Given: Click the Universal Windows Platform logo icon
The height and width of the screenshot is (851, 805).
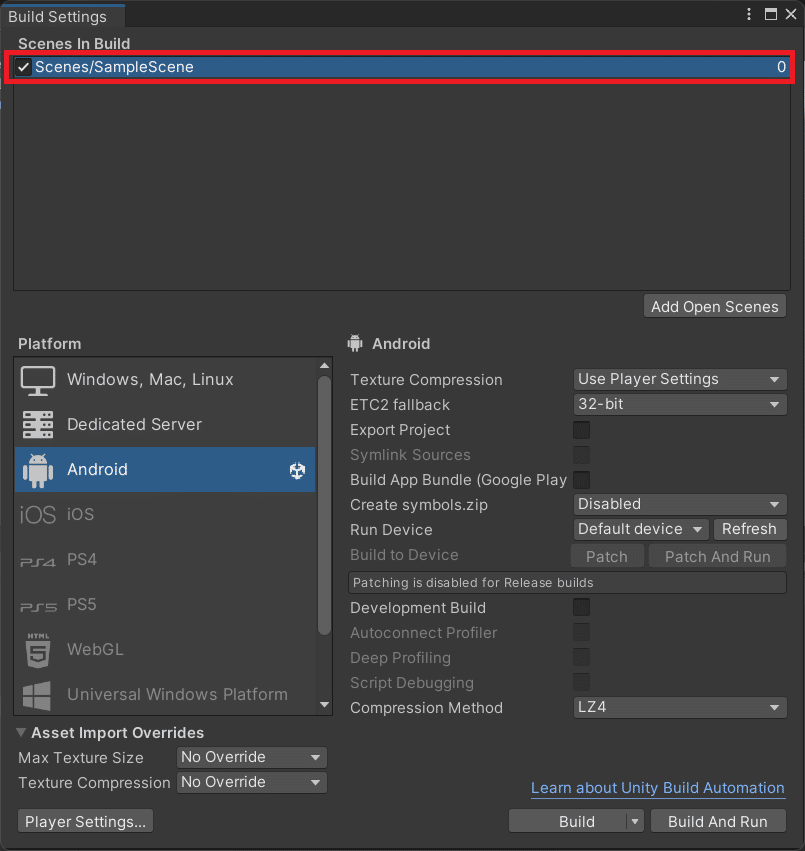Looking at the screenshot, I should pyautogui.click(x=37, y=695).
